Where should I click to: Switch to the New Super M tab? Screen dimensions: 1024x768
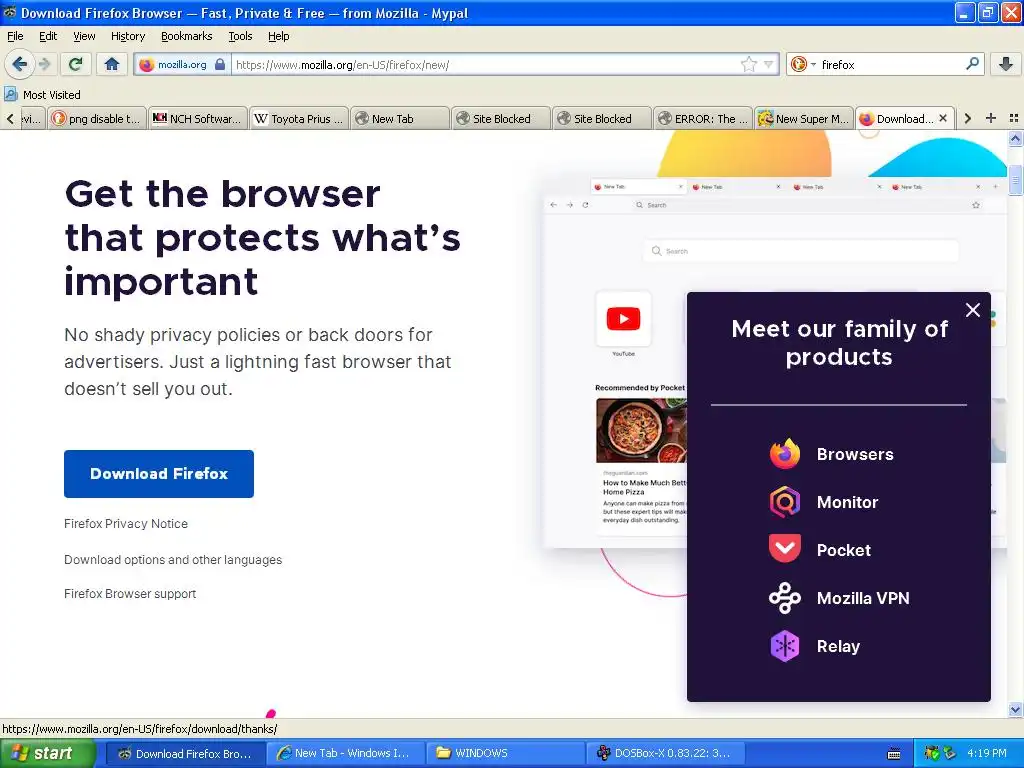coord(805,118)
